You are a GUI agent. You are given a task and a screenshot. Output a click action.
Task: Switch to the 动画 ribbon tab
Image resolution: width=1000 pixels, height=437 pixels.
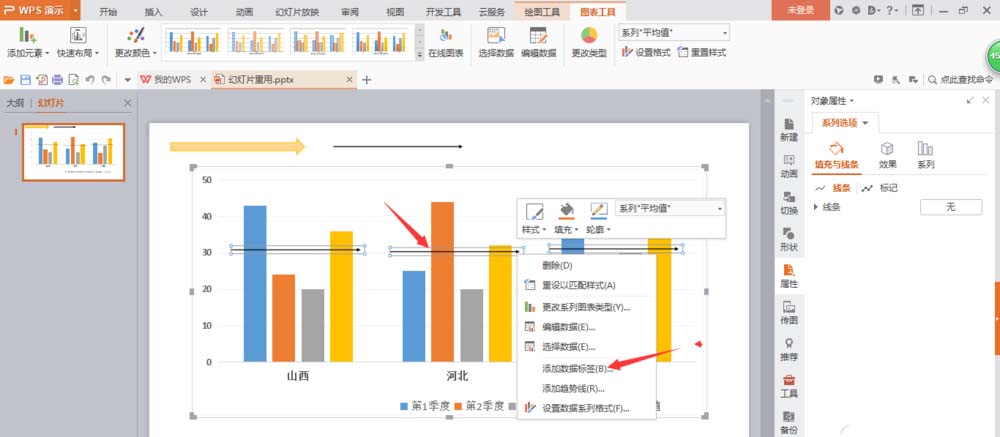pos(244,11)
